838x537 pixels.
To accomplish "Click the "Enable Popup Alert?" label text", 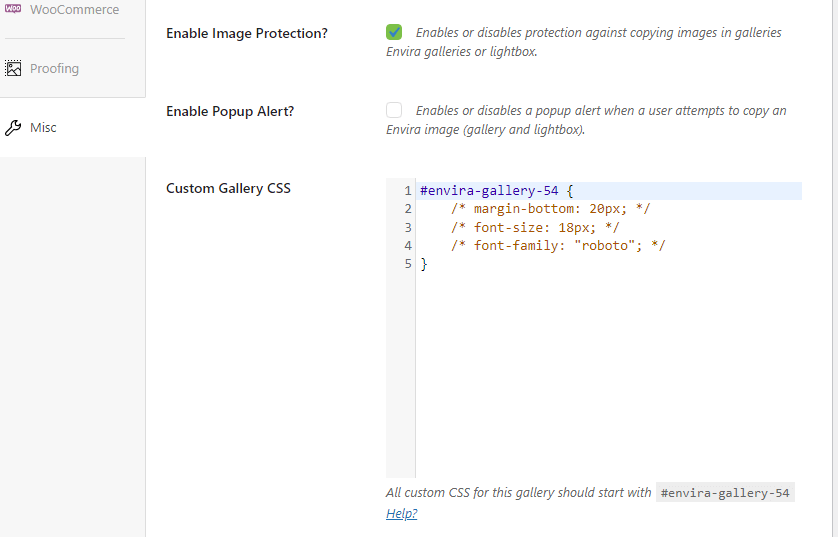I will pos(230,111).
